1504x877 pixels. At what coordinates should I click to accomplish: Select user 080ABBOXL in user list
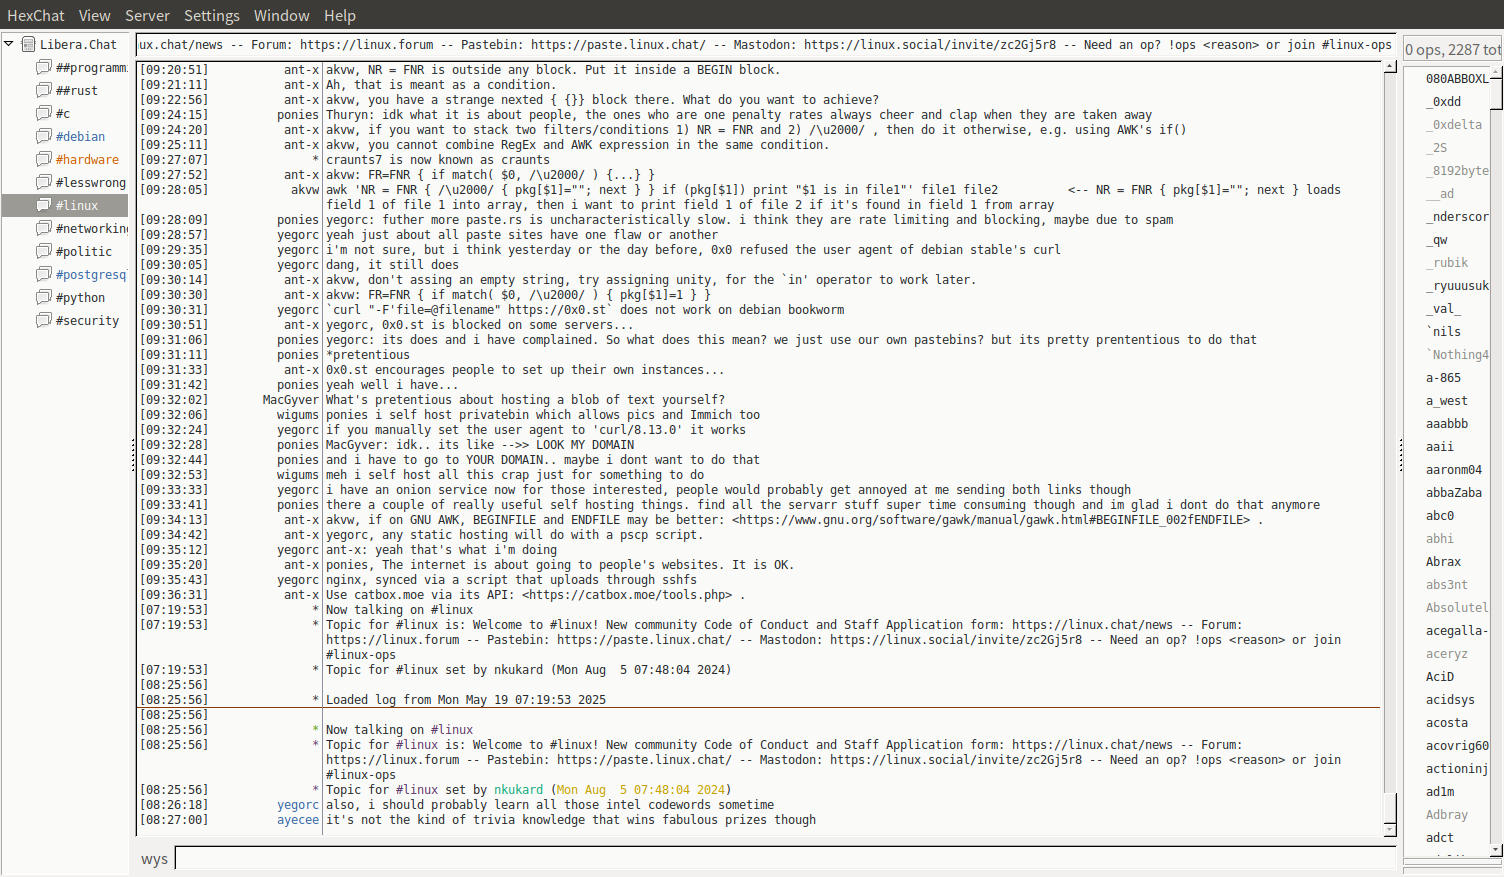(1457, 79)
